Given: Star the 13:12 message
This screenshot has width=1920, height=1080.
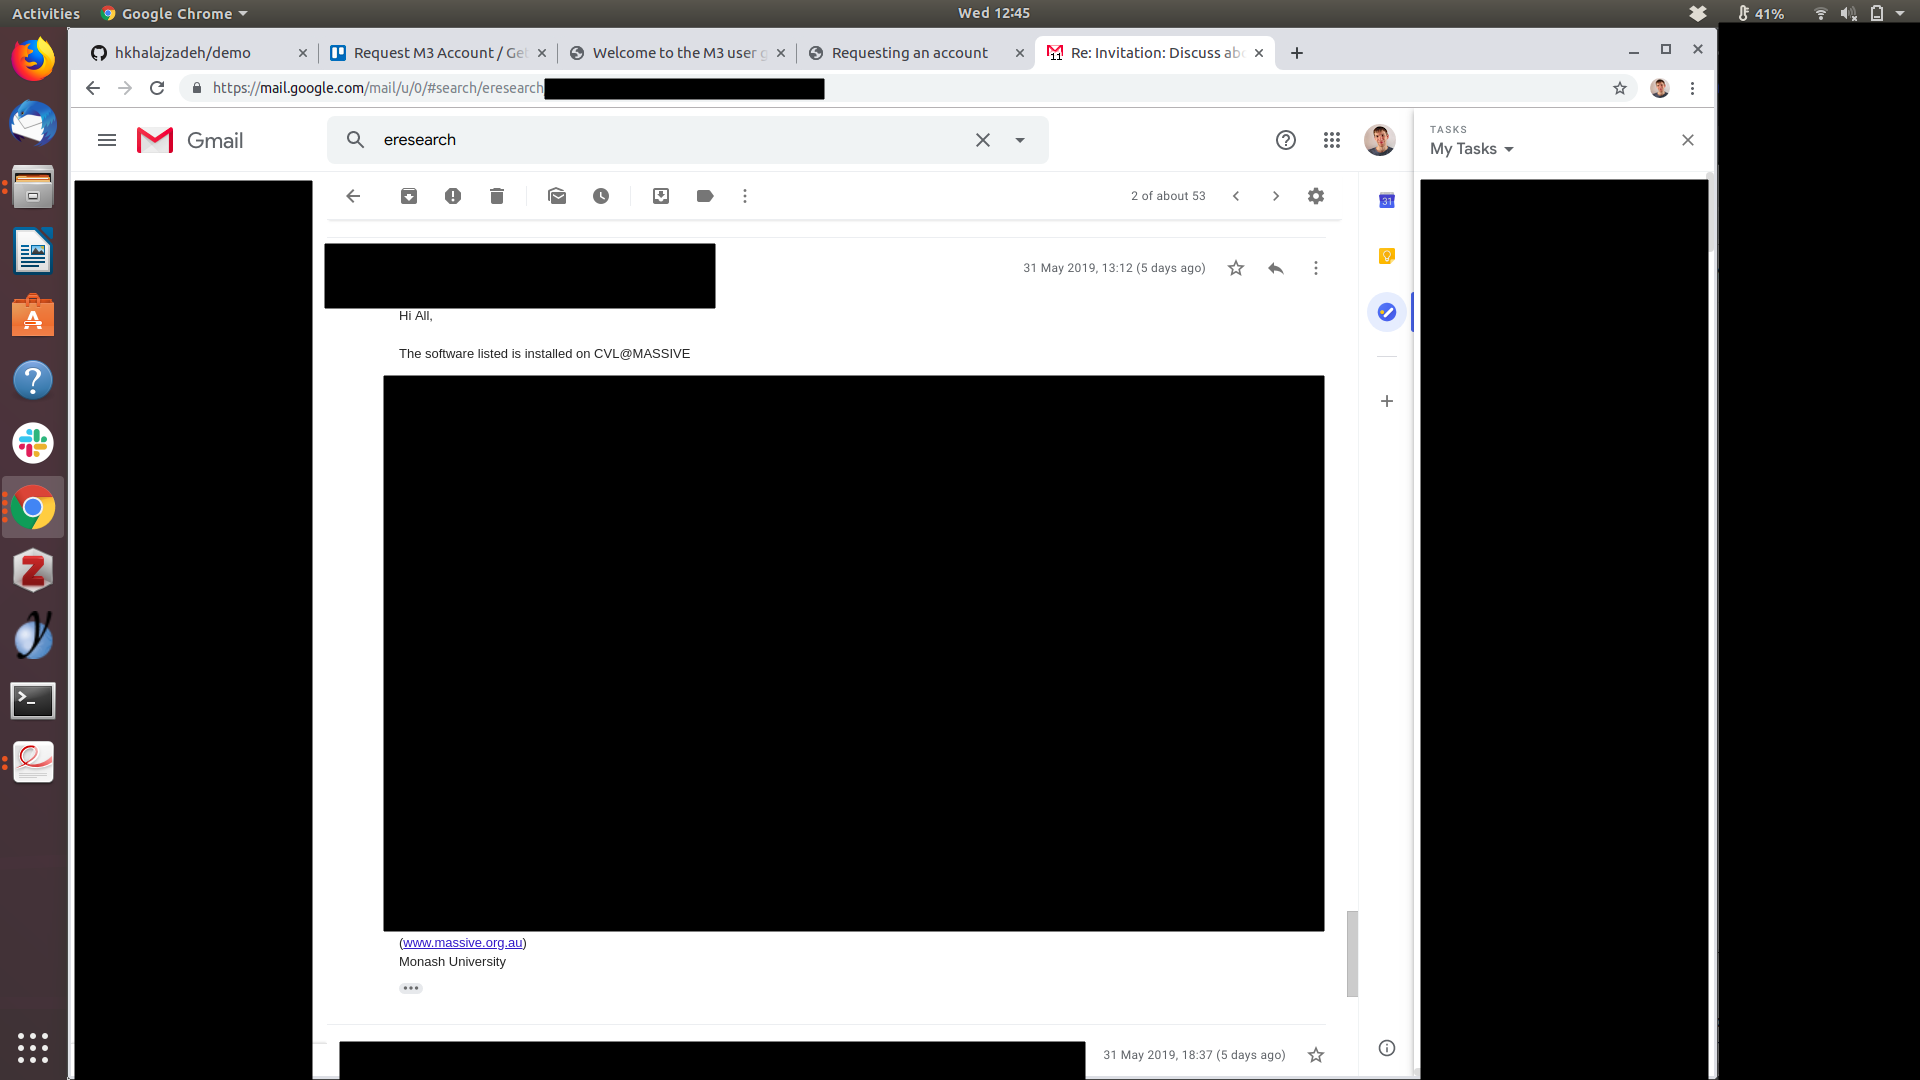Looking at the screenshot, I should click(x=1236, y=268).
